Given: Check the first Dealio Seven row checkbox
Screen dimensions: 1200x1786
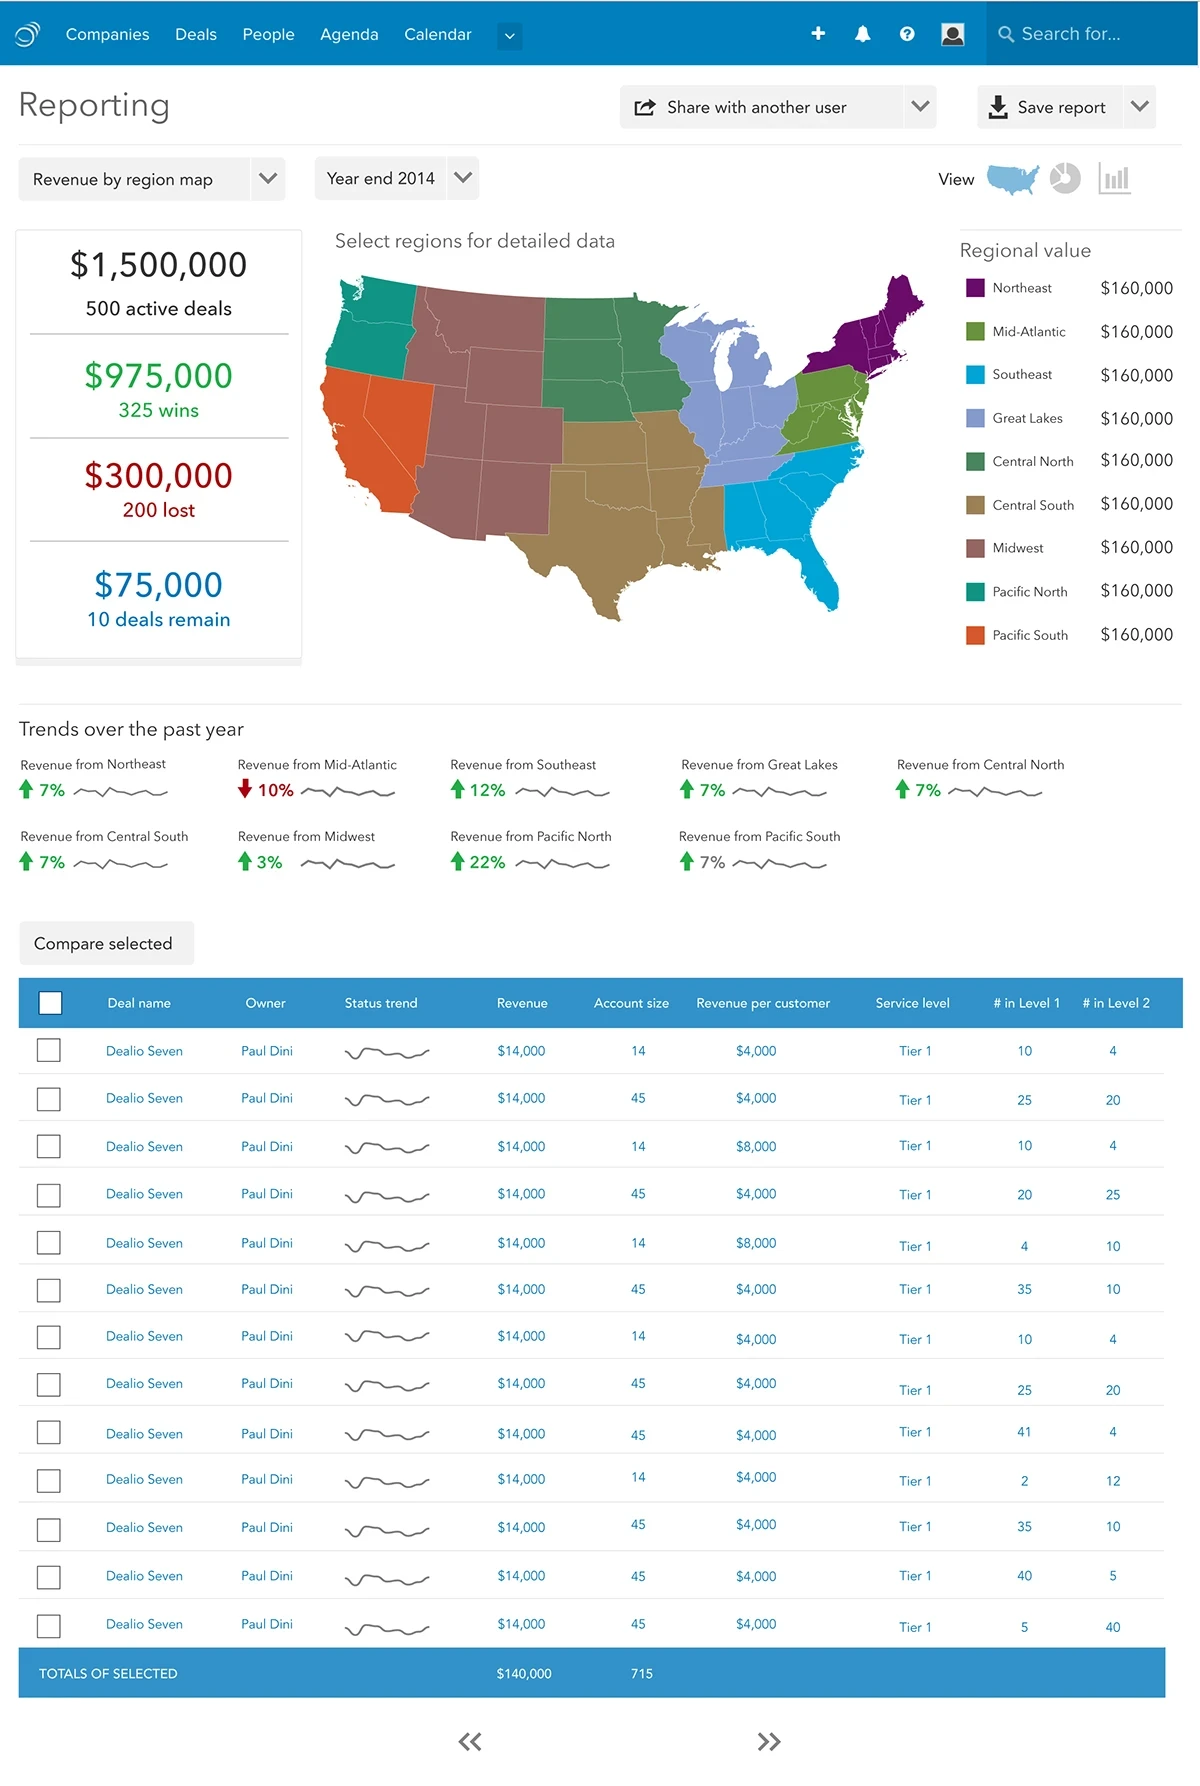Looking at the screenshot, I should pyautogui.click(x=48, y=1050).
